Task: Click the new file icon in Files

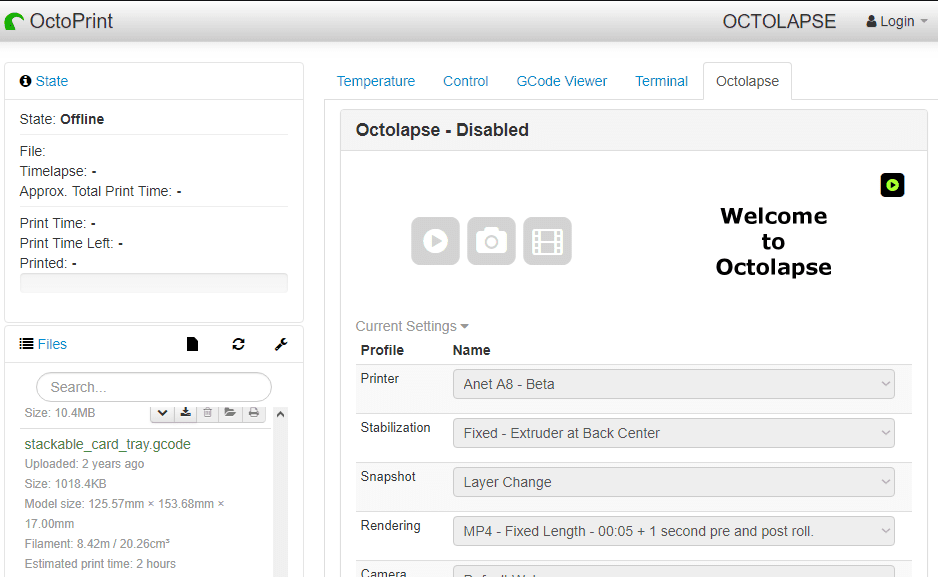Action: 192,344
